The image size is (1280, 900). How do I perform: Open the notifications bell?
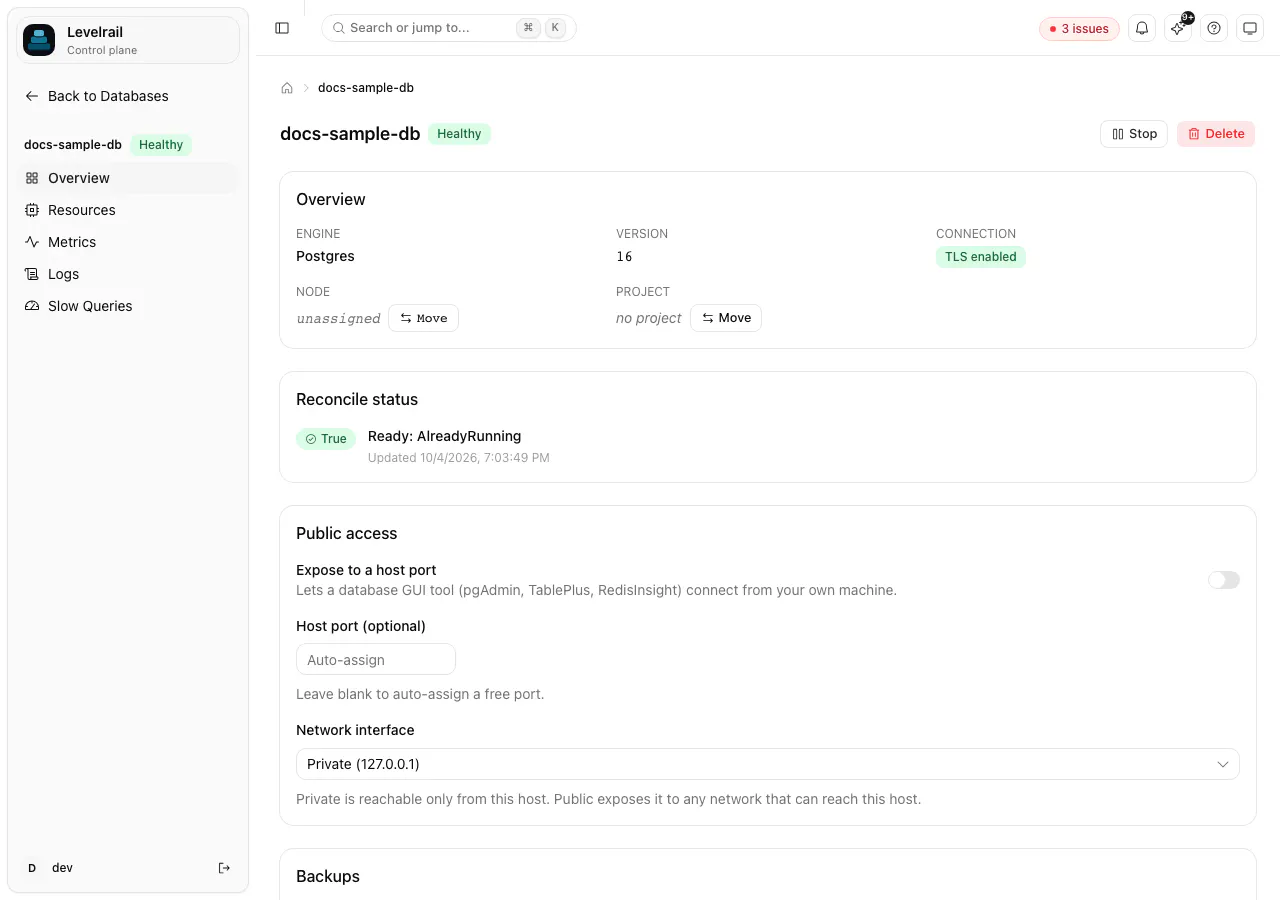[x=1142, y=28]
